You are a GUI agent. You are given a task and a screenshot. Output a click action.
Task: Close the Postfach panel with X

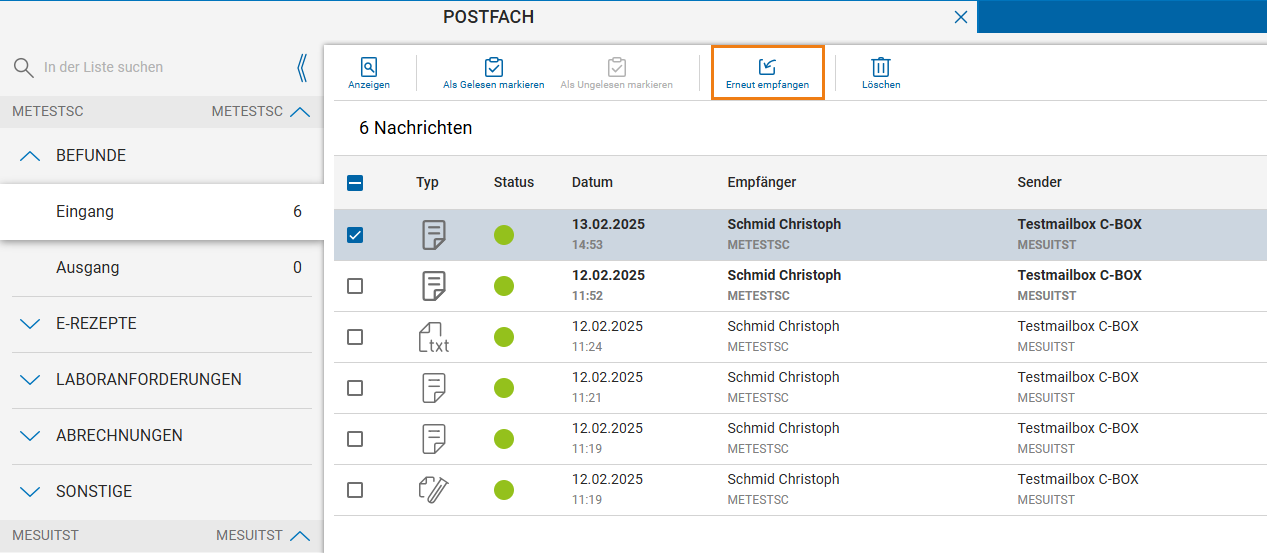click(961, 17)
